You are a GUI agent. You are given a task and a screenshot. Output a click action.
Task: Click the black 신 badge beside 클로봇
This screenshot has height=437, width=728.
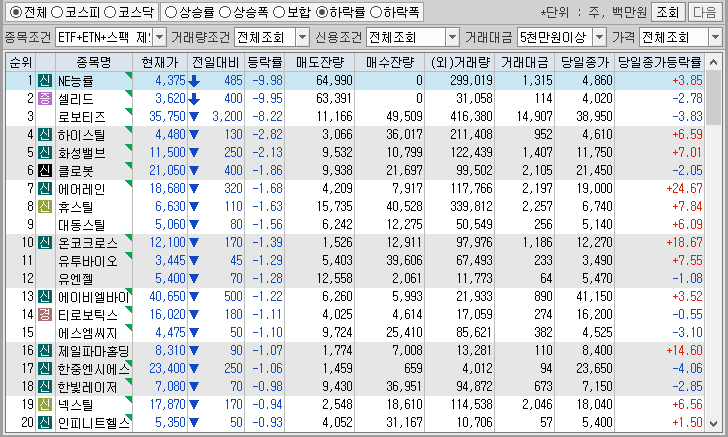click(x=45, y=170)
